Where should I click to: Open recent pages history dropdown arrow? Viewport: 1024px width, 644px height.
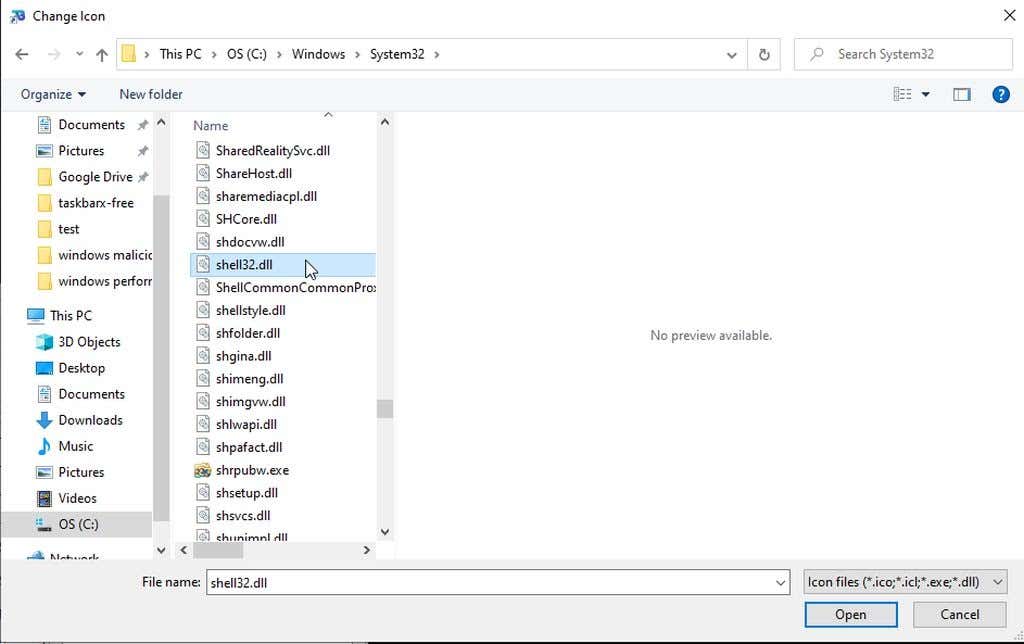(79, 54)
